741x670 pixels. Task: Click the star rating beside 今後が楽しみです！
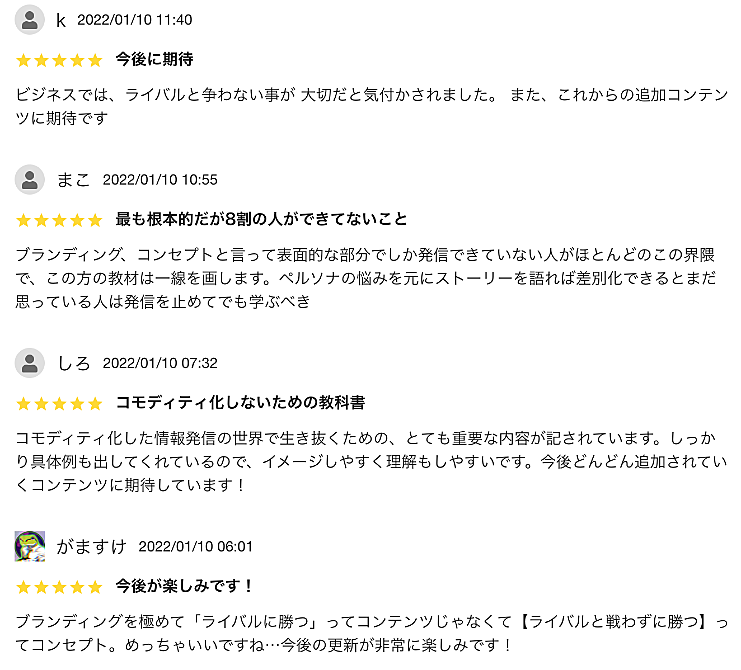59,586
